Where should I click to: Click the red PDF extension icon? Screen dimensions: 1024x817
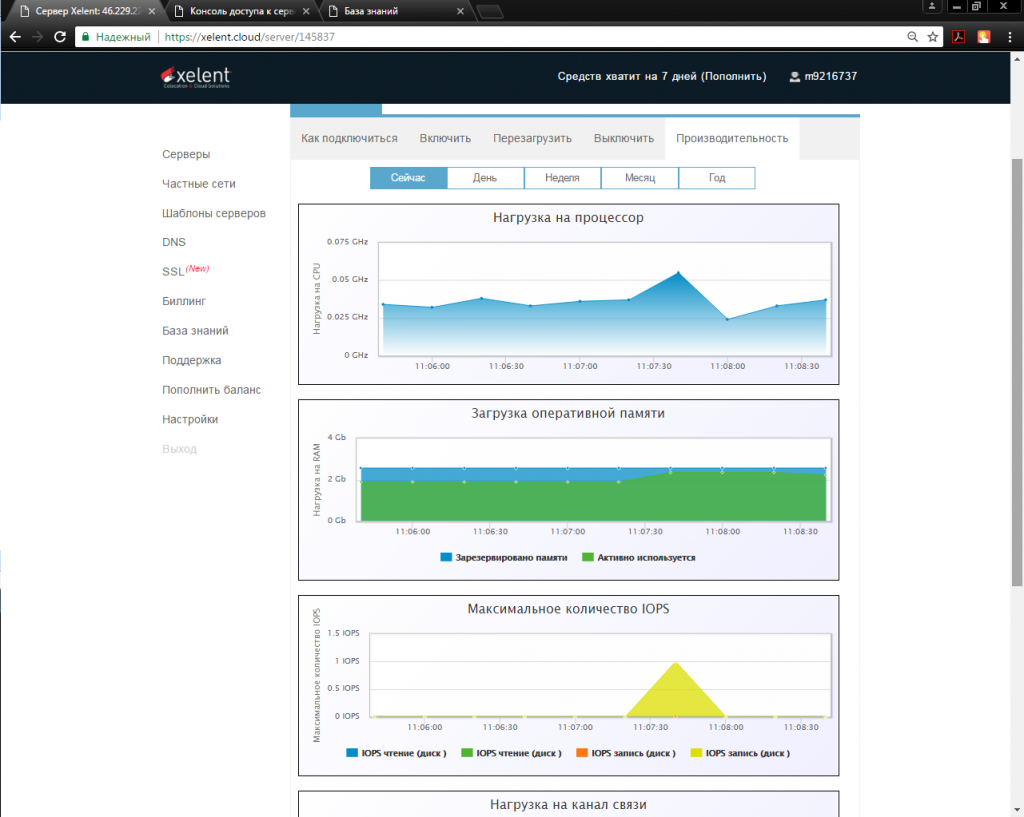[958, 37]
